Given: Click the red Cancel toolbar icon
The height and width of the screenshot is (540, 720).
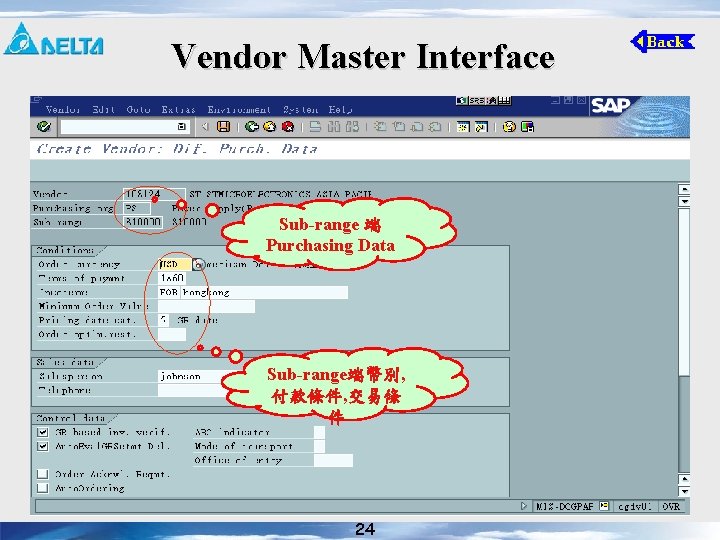Looking at the screenshot, I should click(x=288, y=127).
